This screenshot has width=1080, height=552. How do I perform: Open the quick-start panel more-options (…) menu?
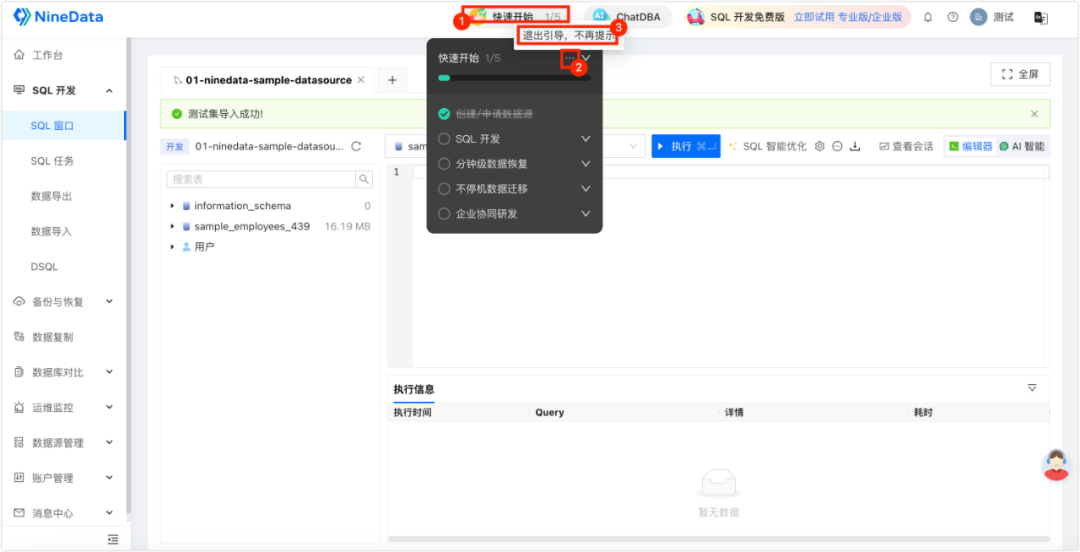click(x=569, y=59)
